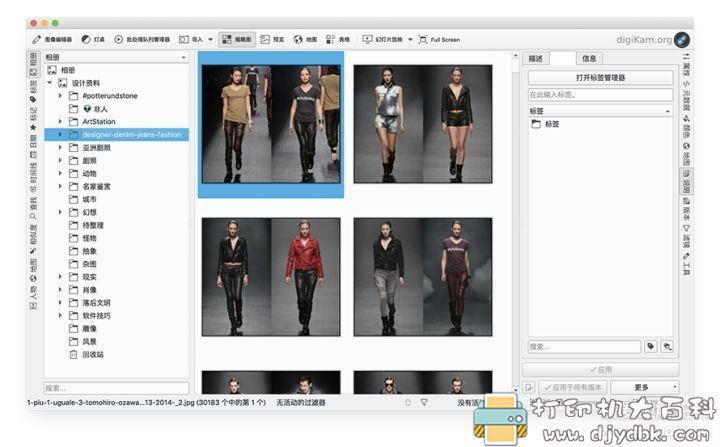Switch to Preview (预览) view
The image size is (720, 447).
272,40
